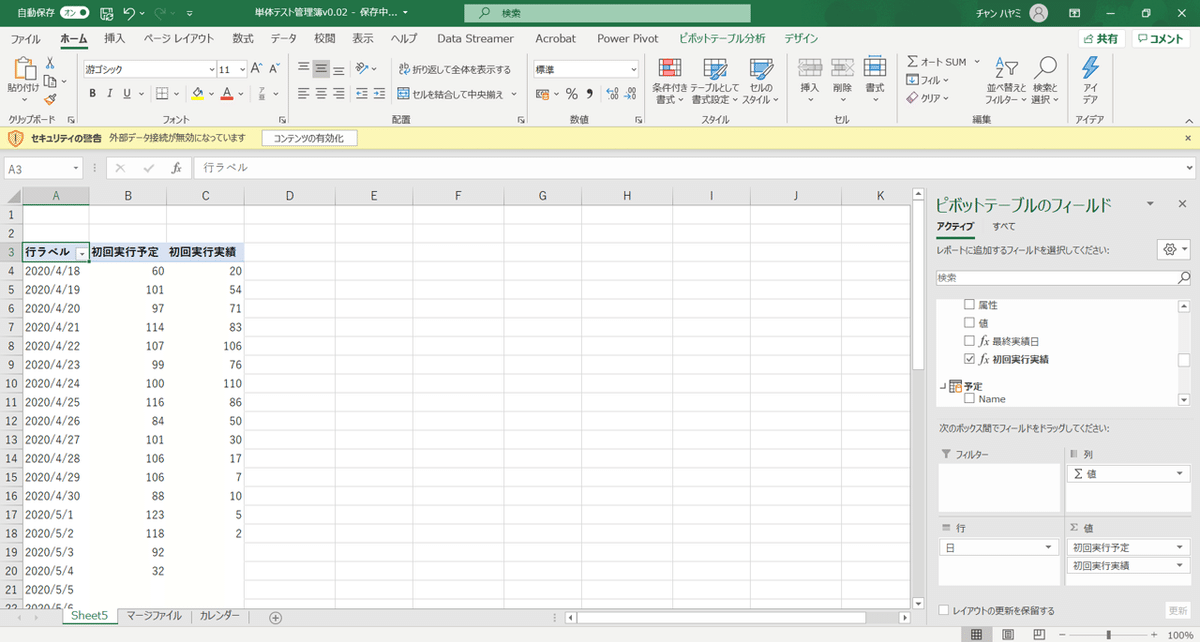Screen dimensions: 1200x642
Task: Toggle the AutoSave (自動保存) switch
Action: (x=74, y=13)
